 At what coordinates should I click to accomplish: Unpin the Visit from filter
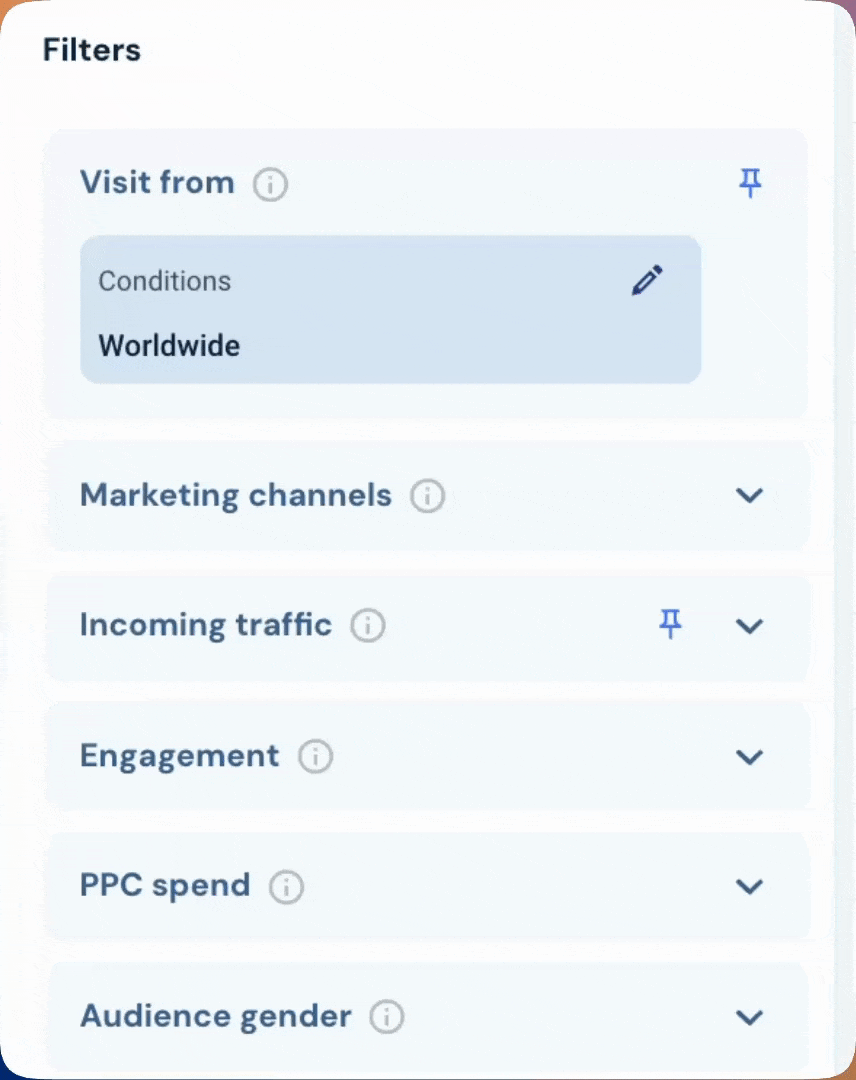(749, 183)
